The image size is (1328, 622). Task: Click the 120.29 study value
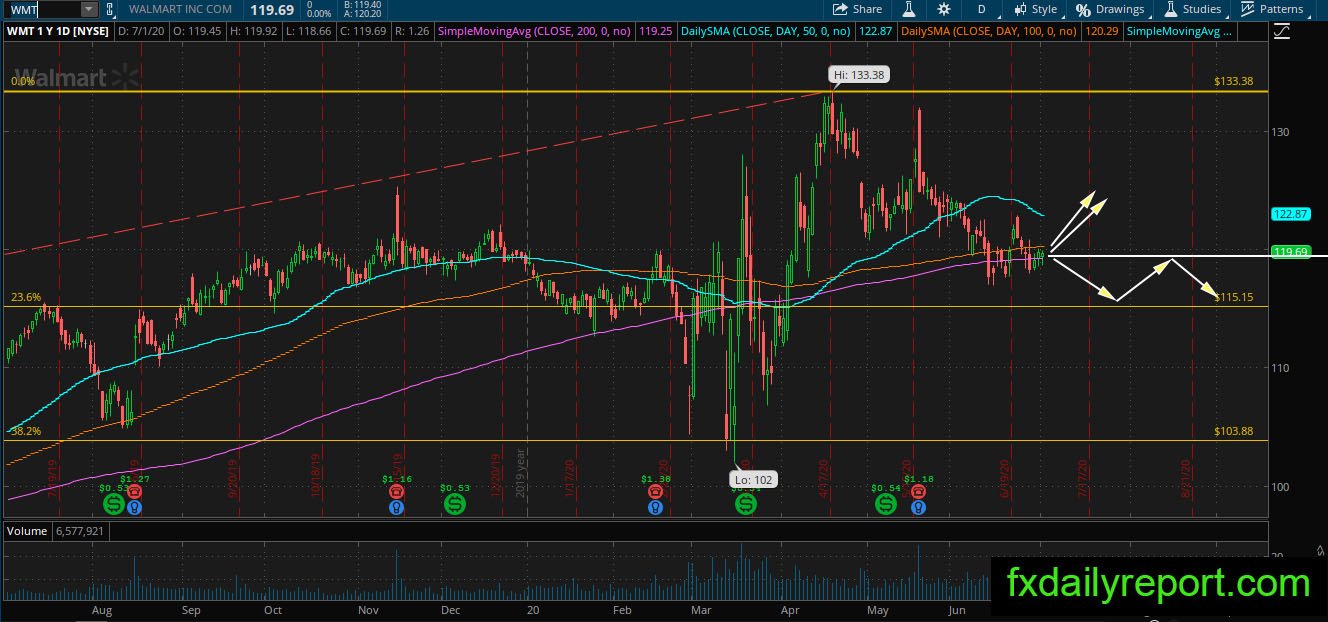[x=1101, y=32]
